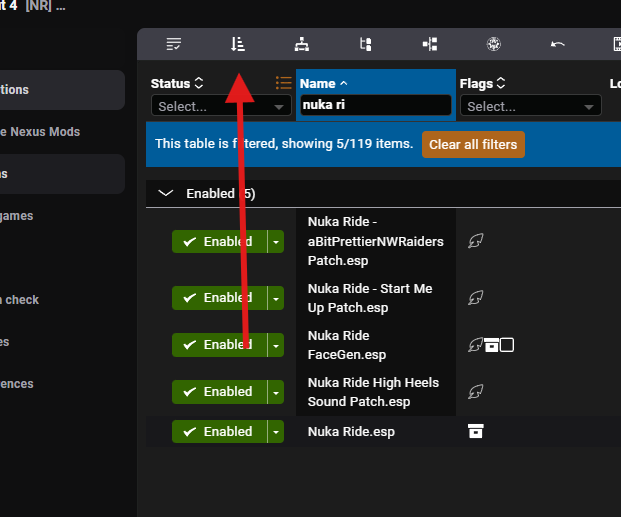Screen dimensions: 621x517
Task: Toggle Enabled status of Nuka Ride FaceGen.esp
Action: [x=219, y=345]
